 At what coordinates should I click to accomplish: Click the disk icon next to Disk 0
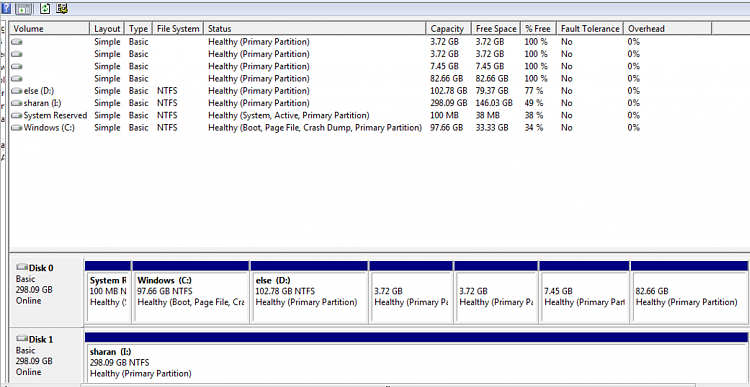click(22, 267)
